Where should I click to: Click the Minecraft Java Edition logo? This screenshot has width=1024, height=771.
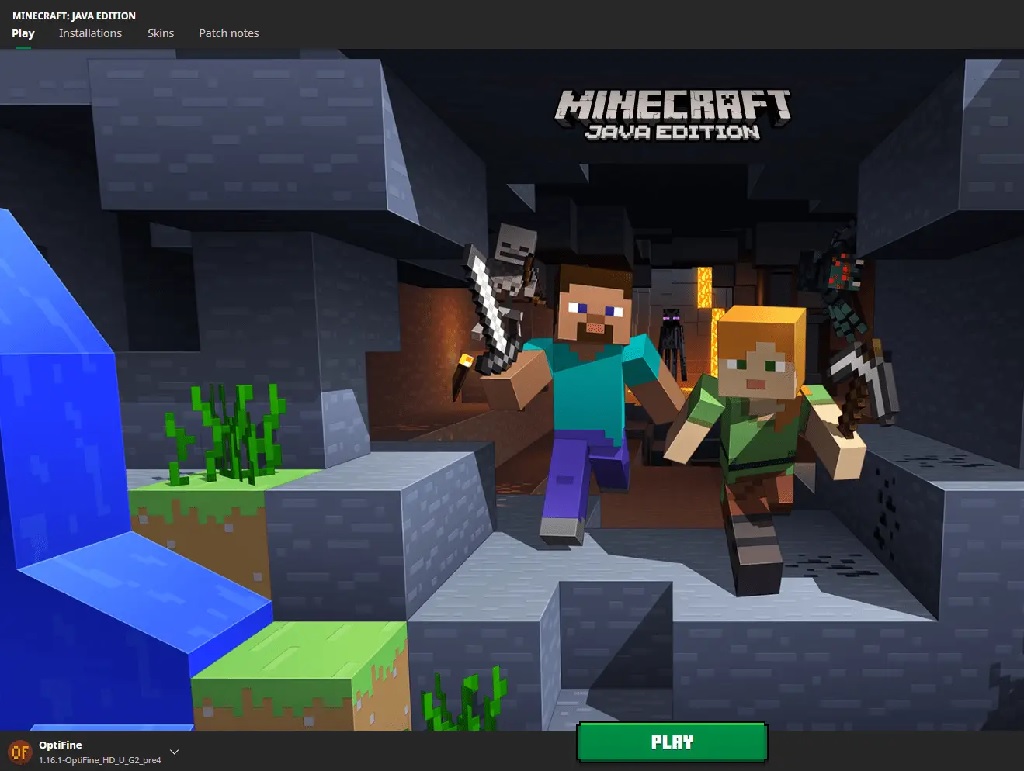(x=673, y=115)
